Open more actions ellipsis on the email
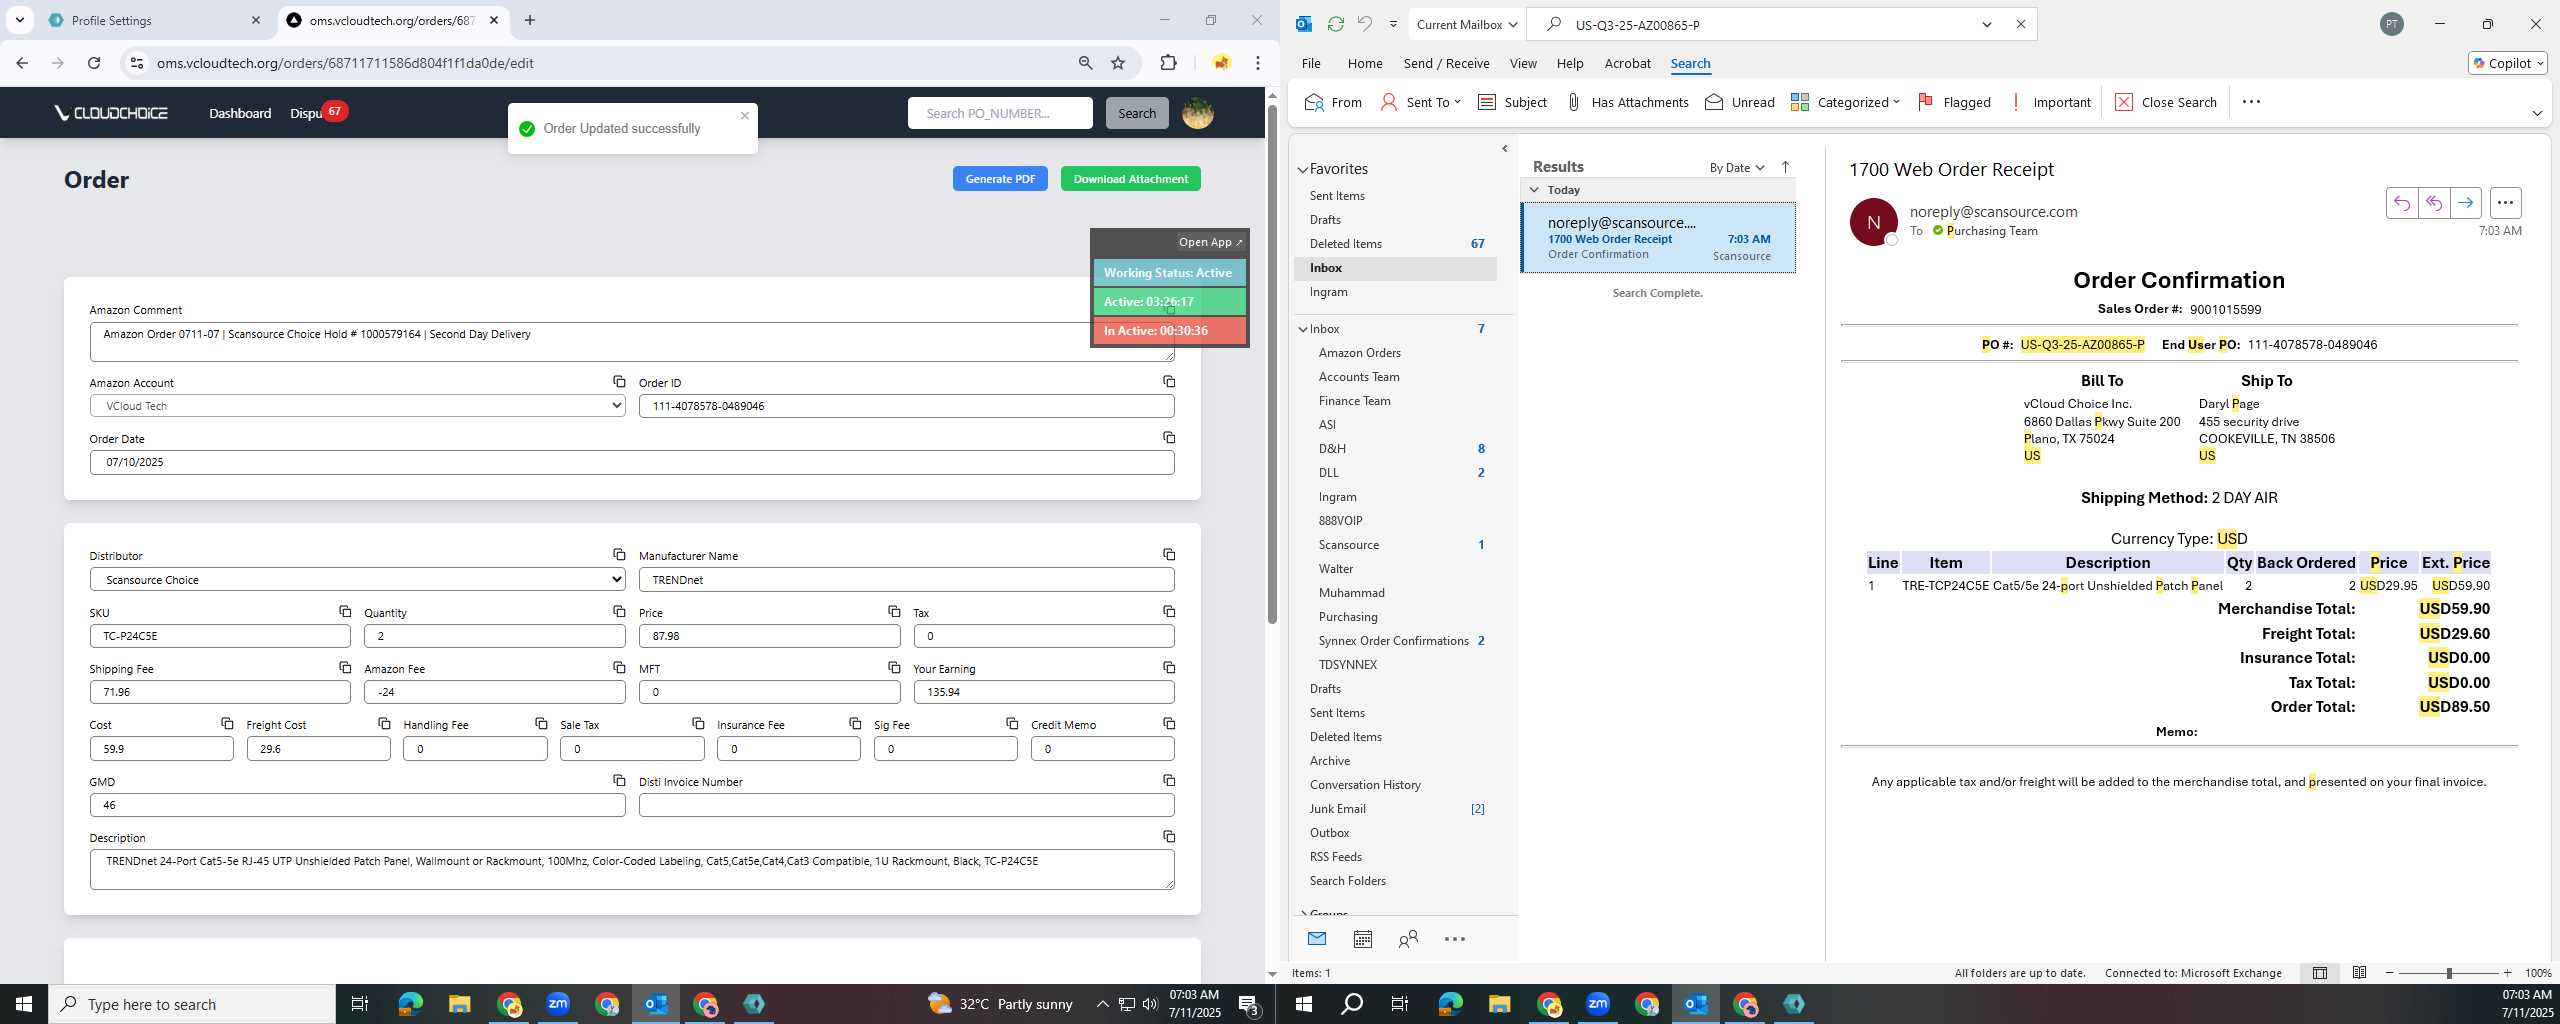2560x1024 pixels. click(2505, 203)
